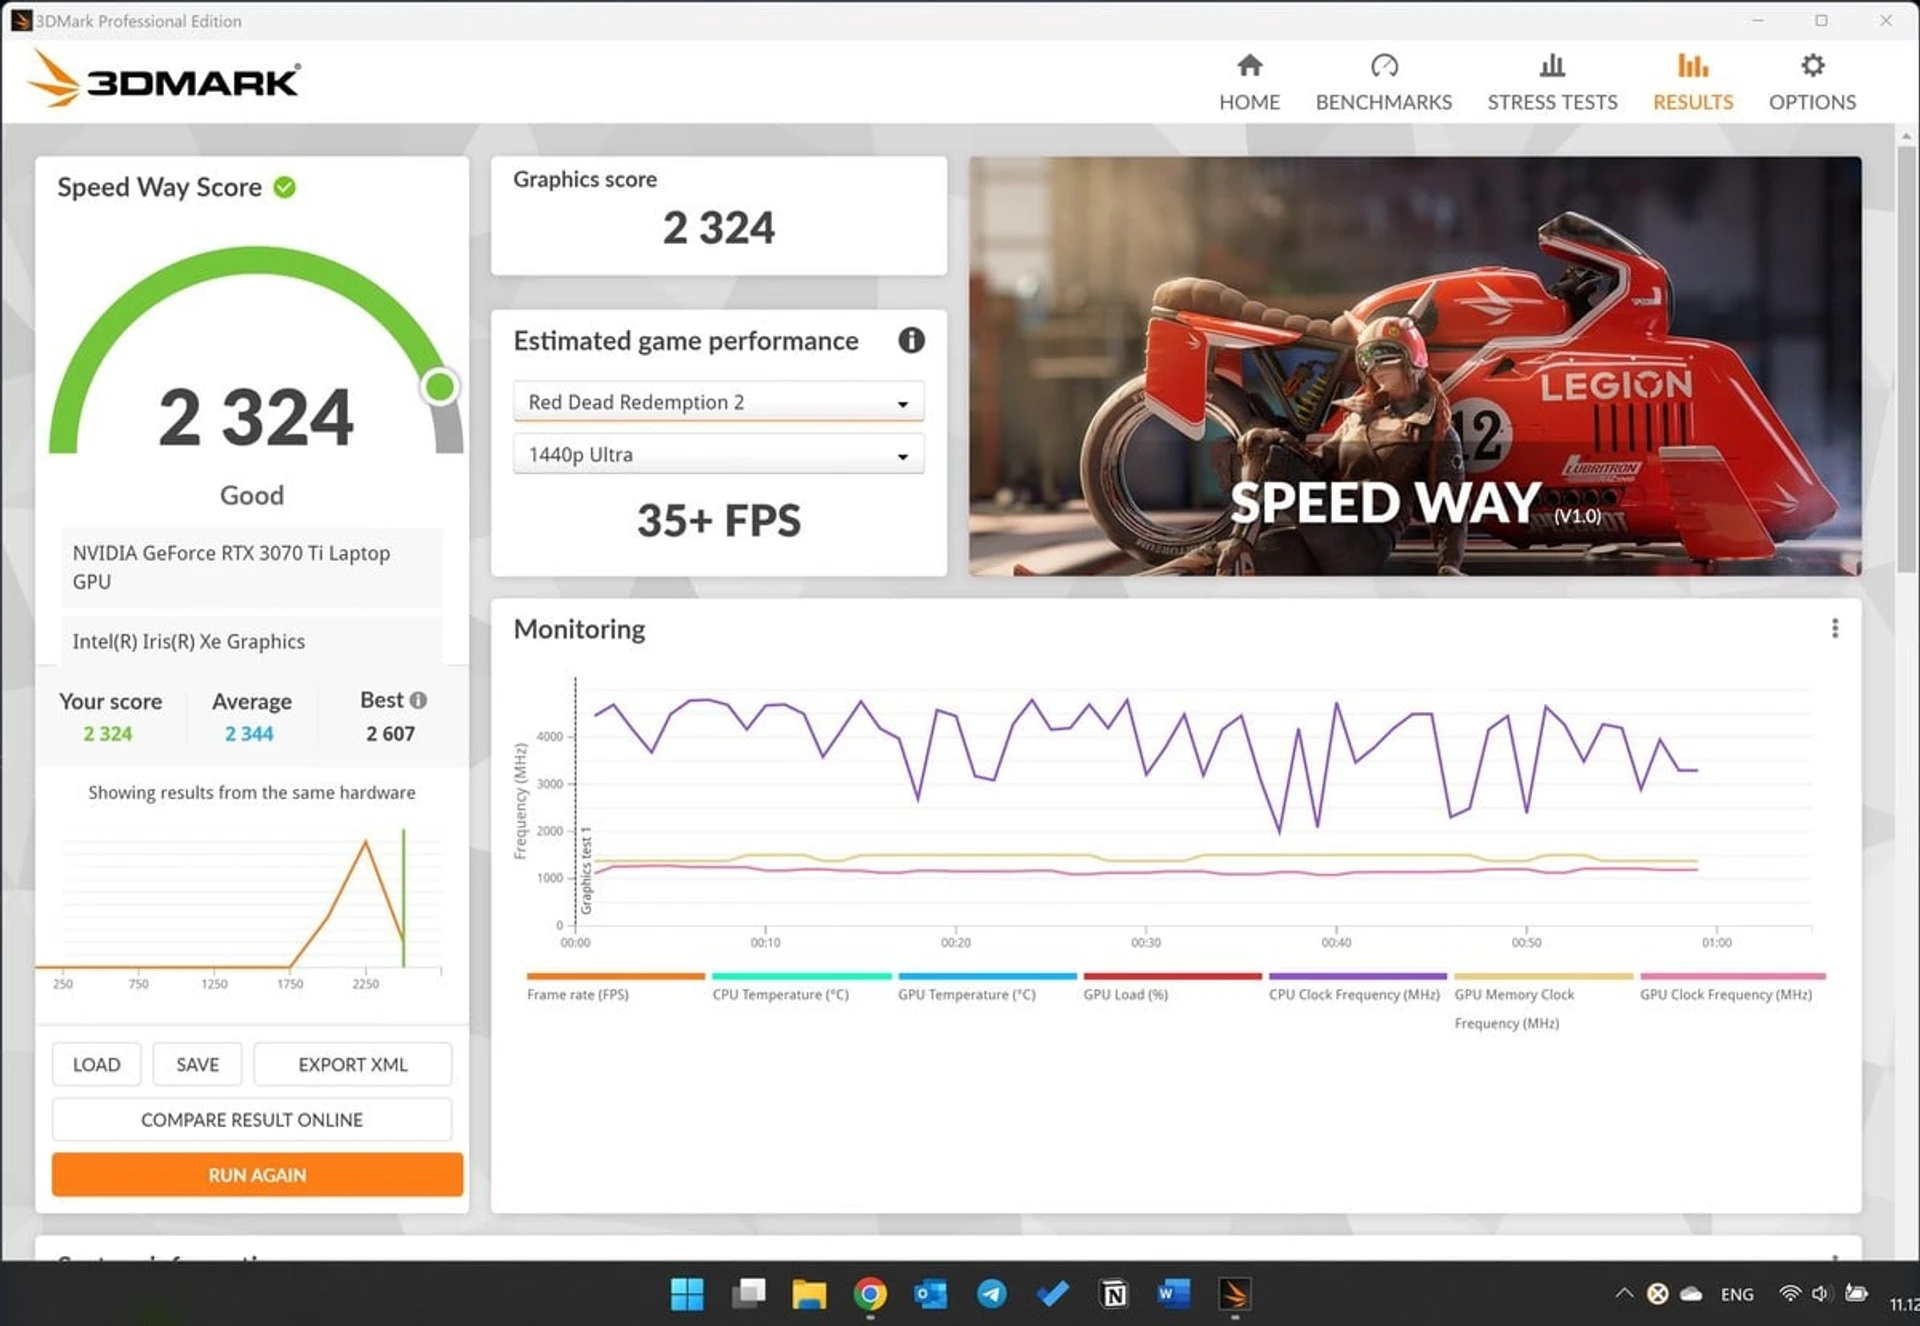Click the info icon next to Best score
The image size is (1920, 1326).
(418, 700)
